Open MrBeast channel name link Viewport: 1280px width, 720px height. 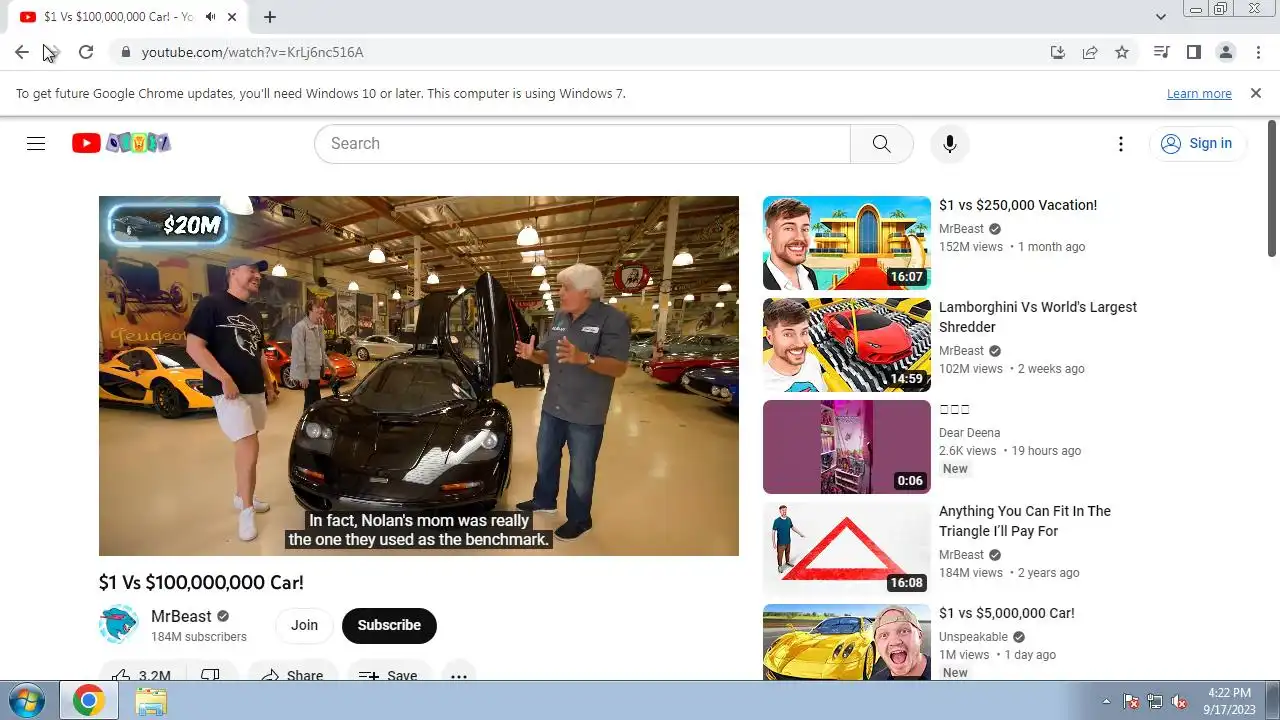pos(181,616)
